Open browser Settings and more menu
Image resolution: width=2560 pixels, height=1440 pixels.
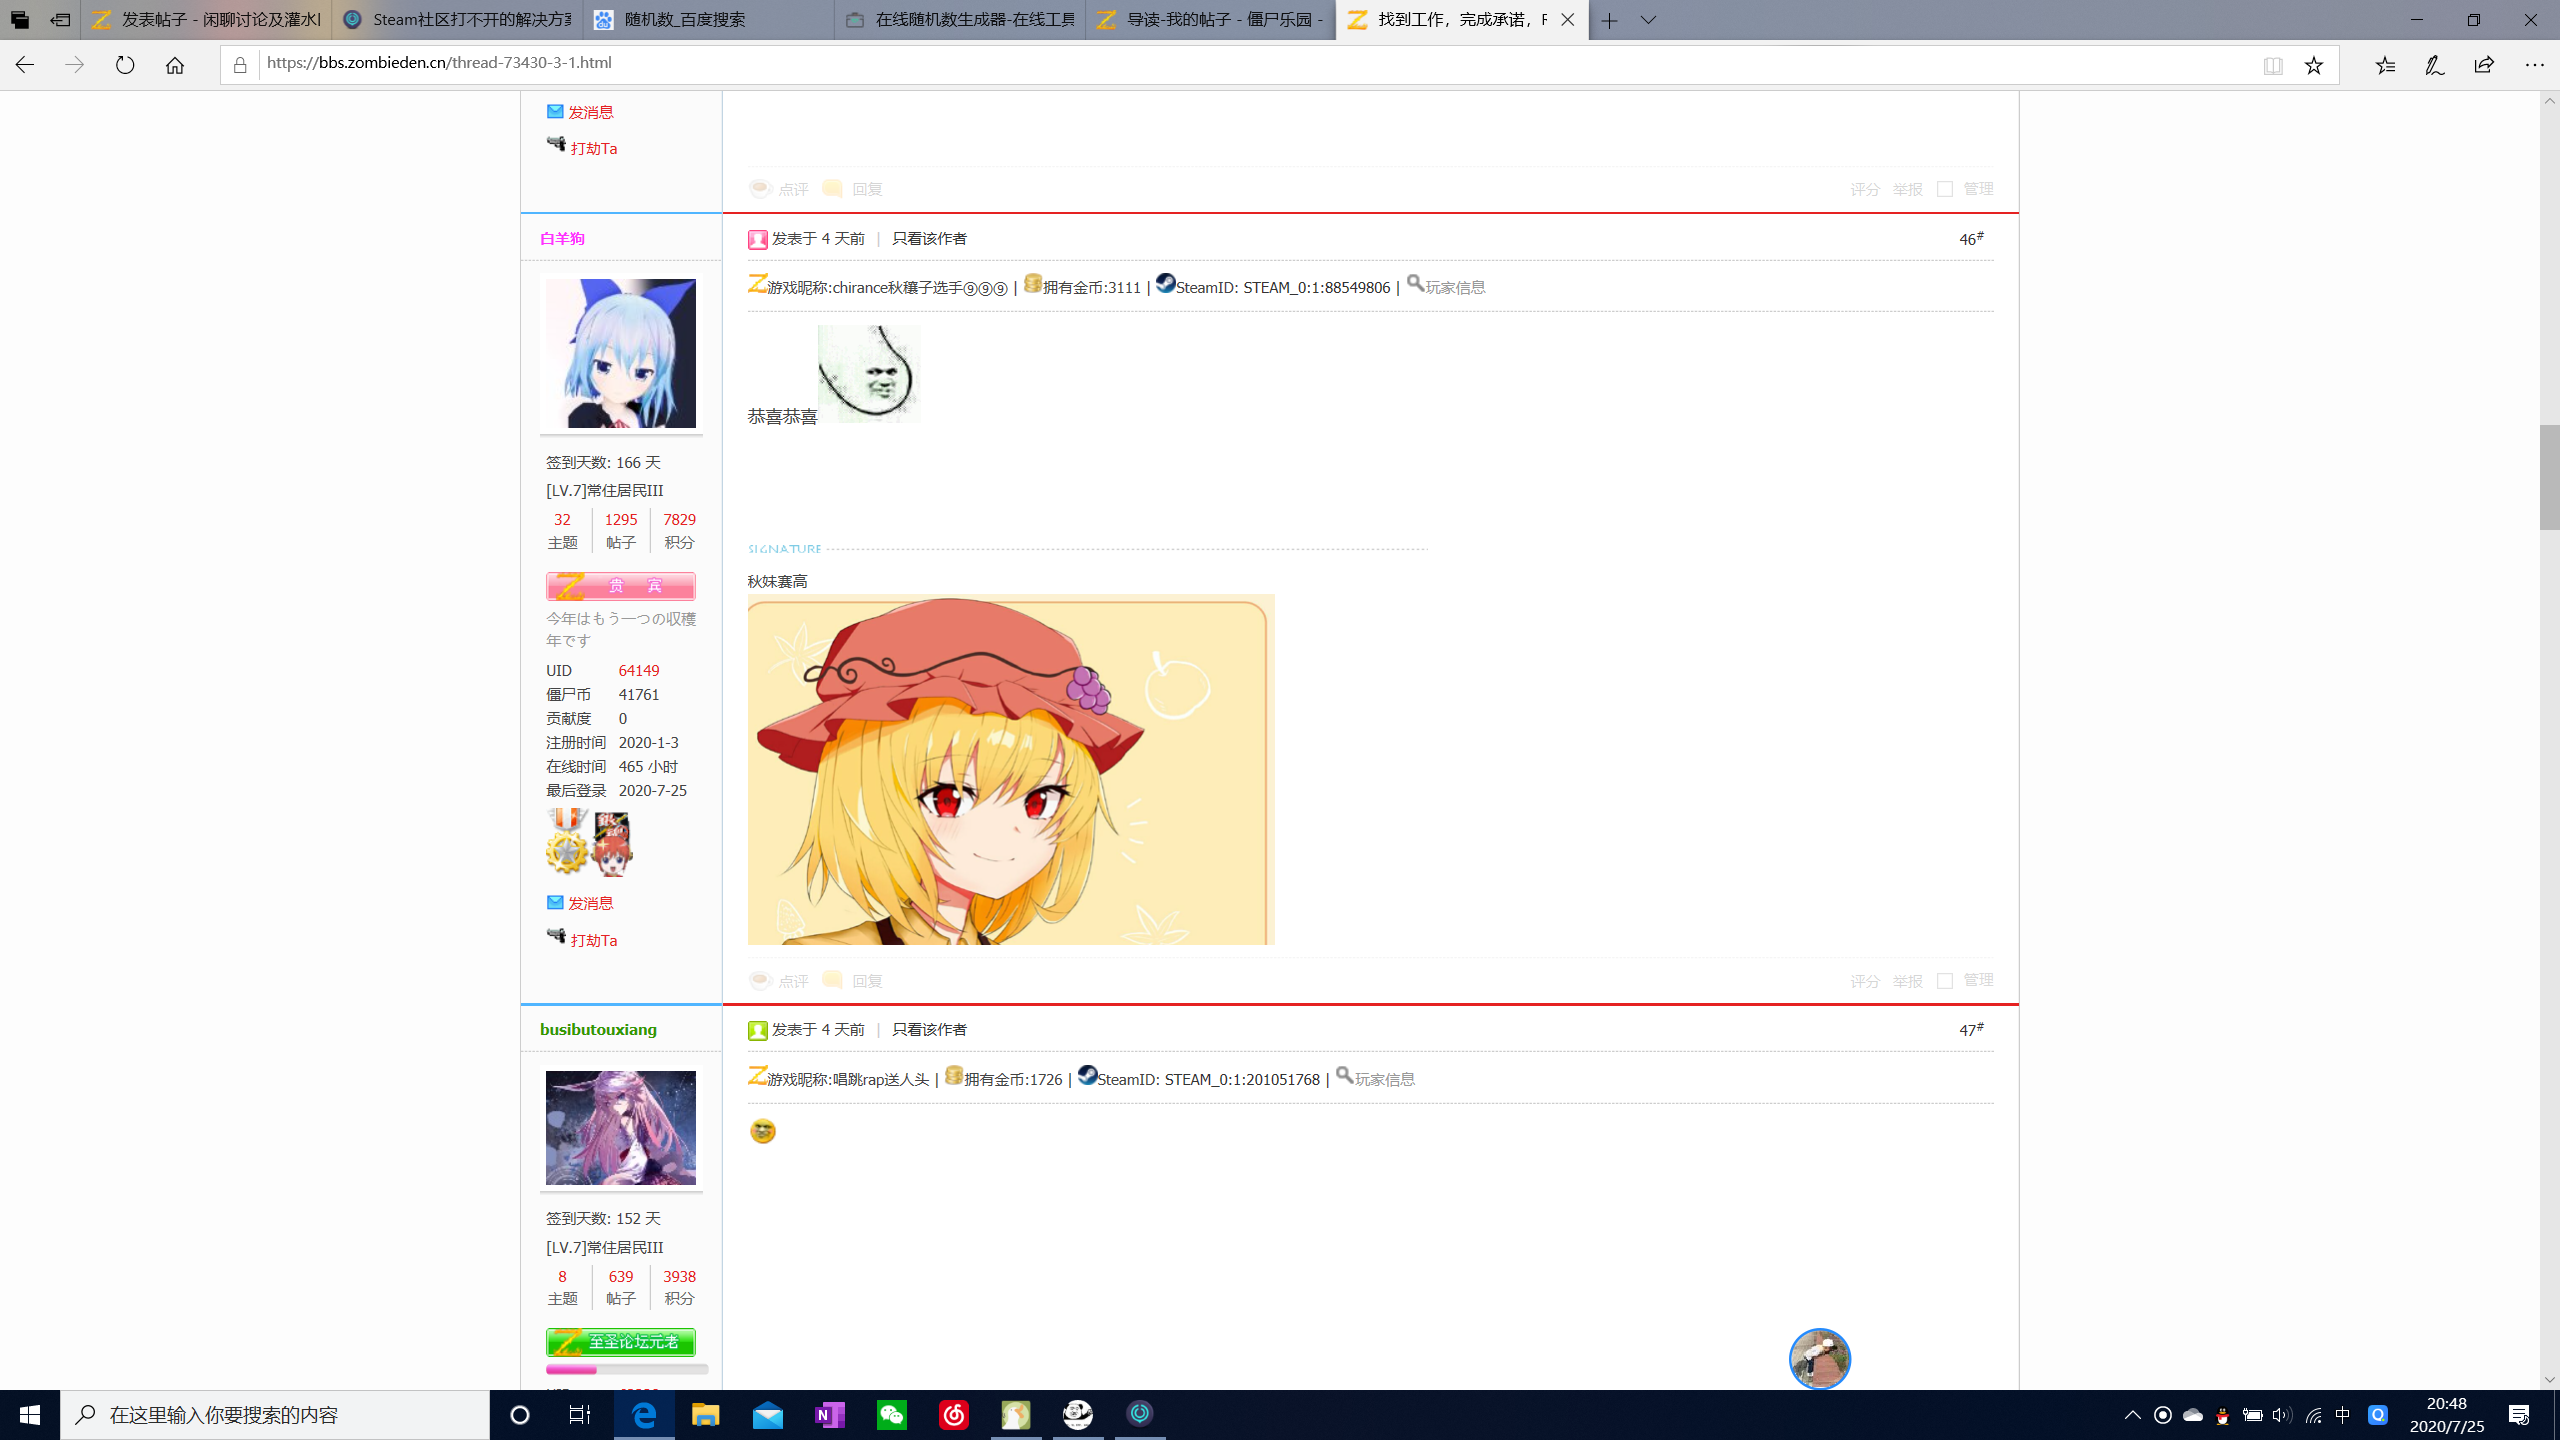pos(2534,65)
